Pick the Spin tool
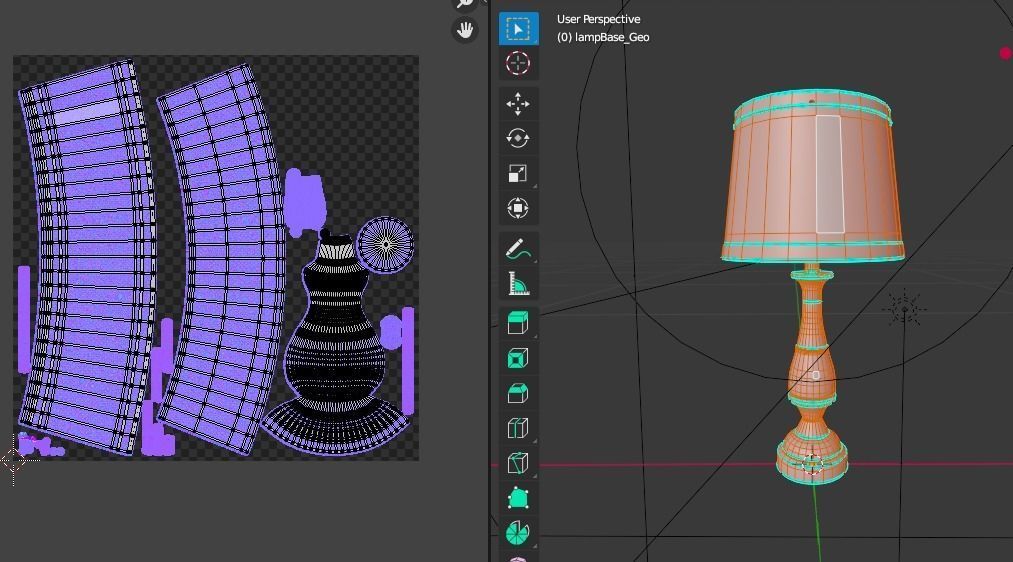 tap(518, 533)
